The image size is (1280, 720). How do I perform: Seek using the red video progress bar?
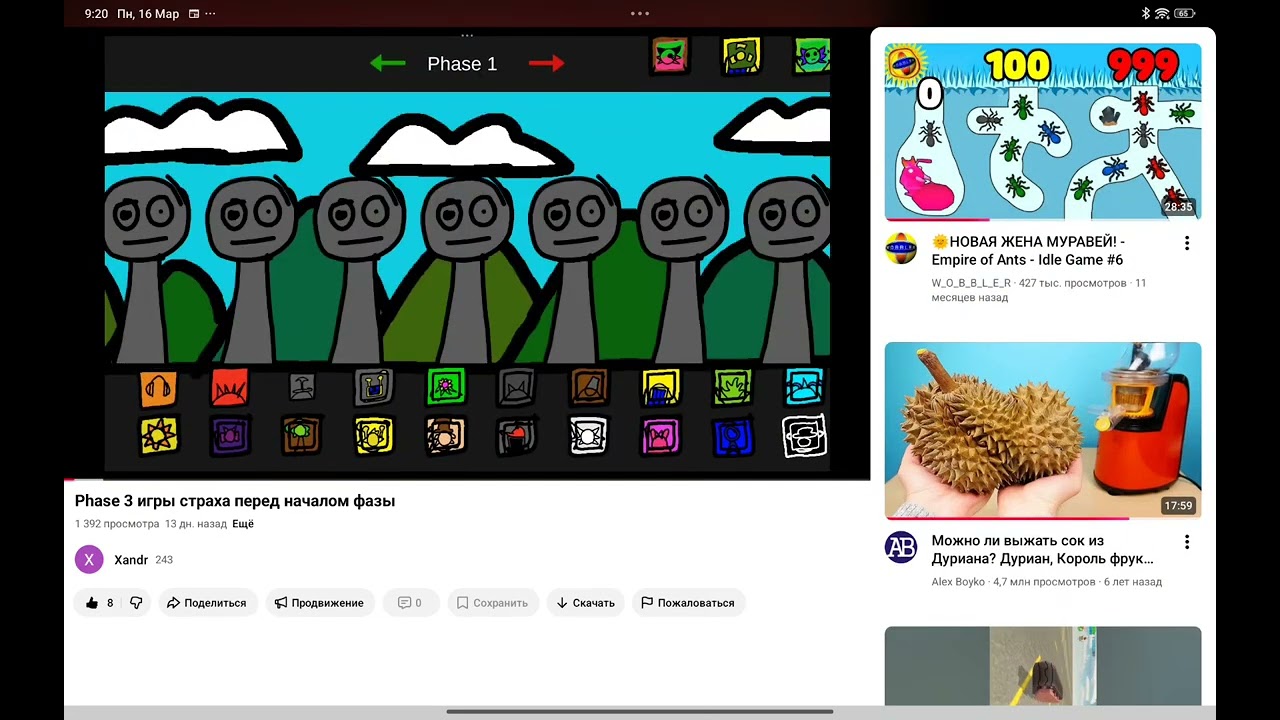tap(467, 479)
